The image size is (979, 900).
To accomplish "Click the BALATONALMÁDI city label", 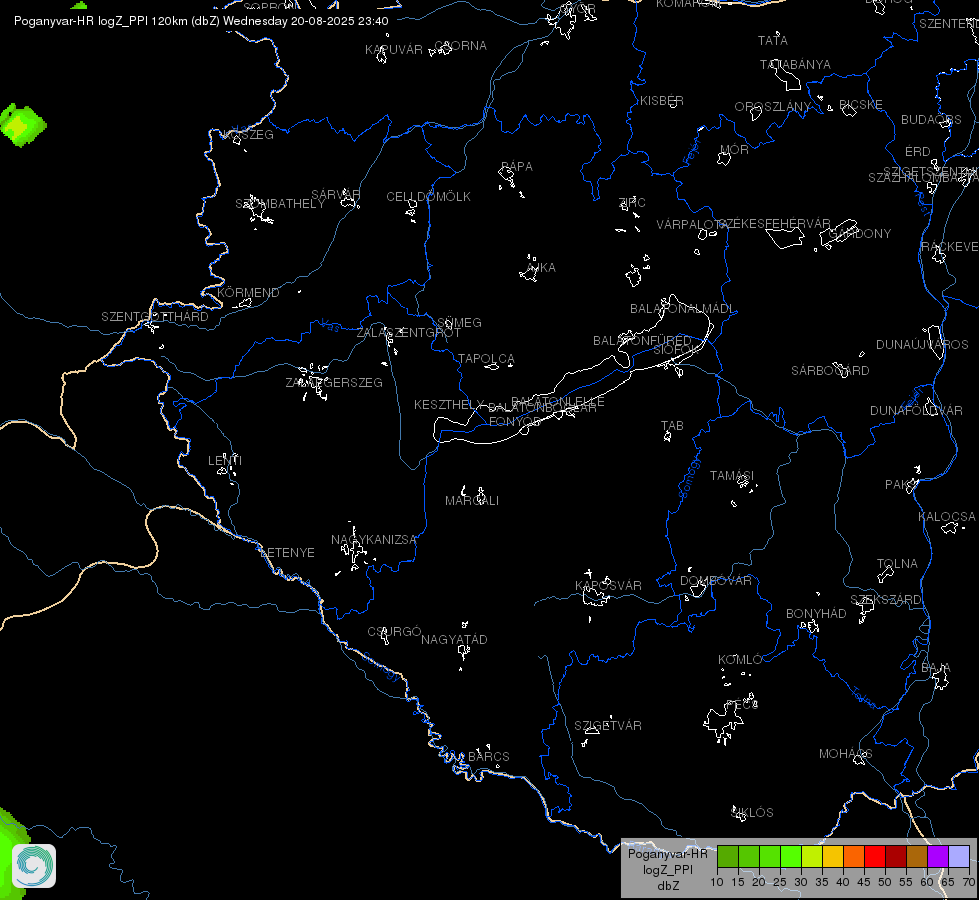I will click(x=682, y=309).
